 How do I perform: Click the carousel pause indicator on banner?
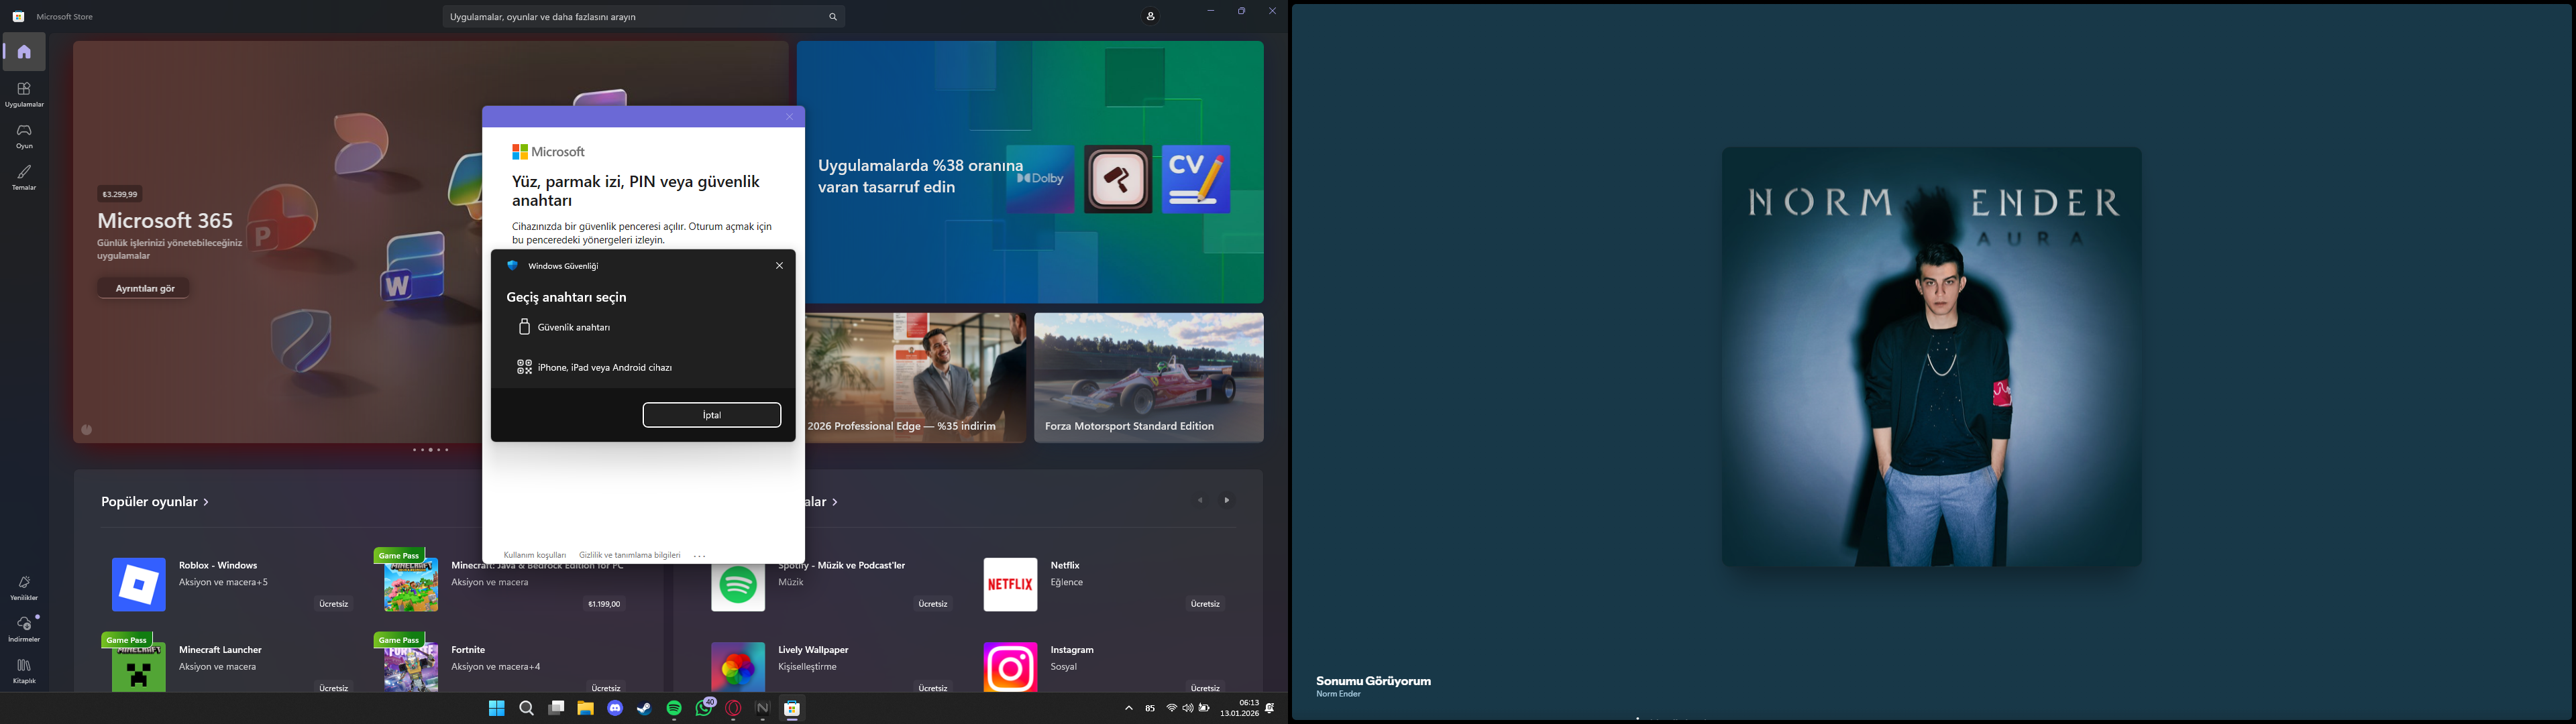click(87, 430)
